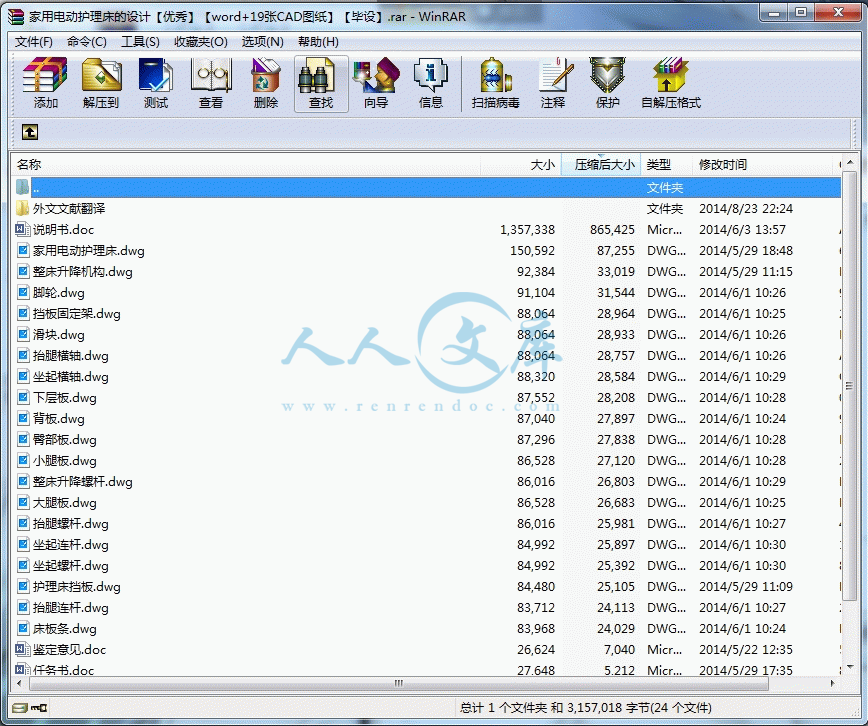The image size is (868, 726).
Task: Open the 命令(C) menu
Action: pos(86,42)
